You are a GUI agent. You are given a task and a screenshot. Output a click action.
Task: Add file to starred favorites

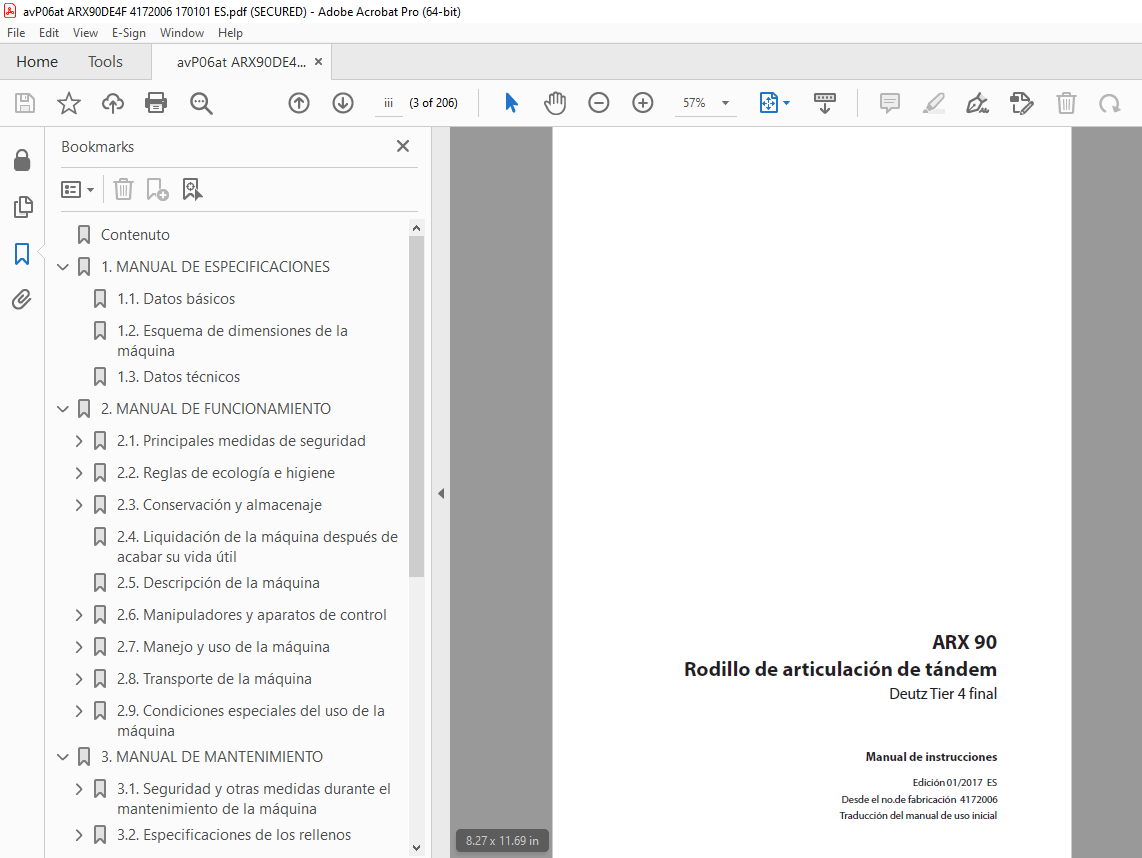click(68, 103)
